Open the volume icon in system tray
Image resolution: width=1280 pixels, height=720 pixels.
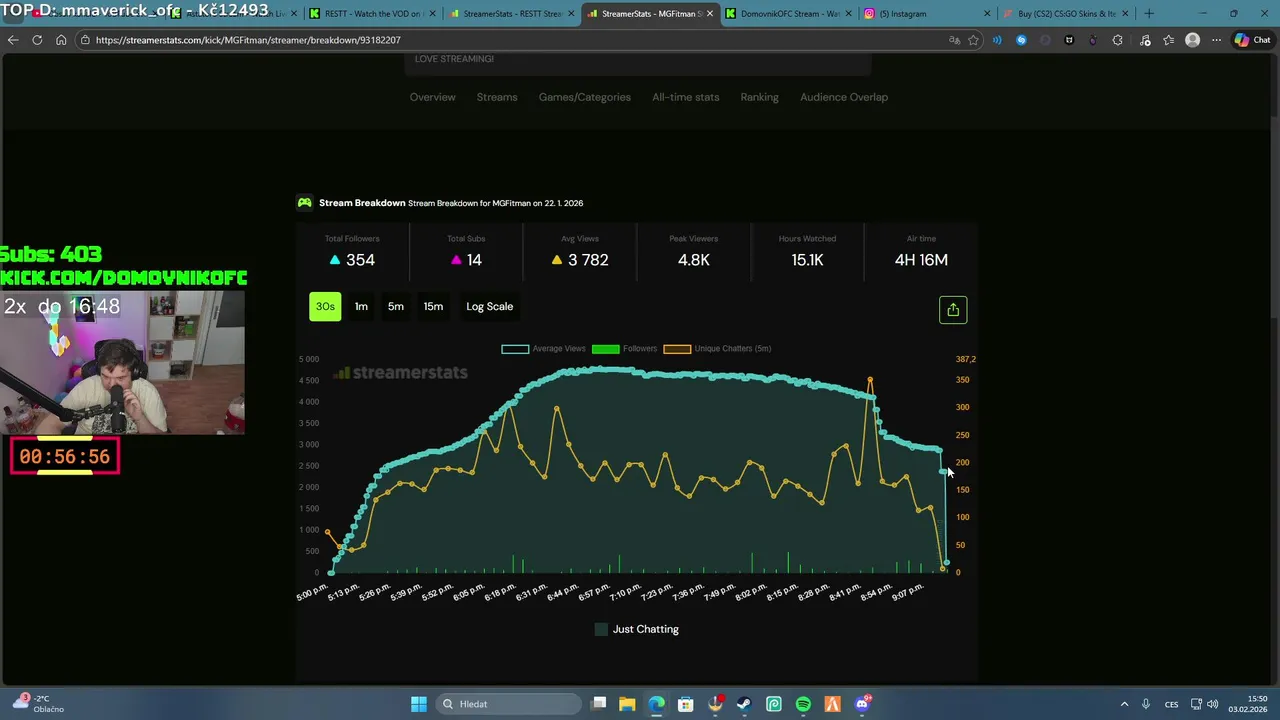1212,704
